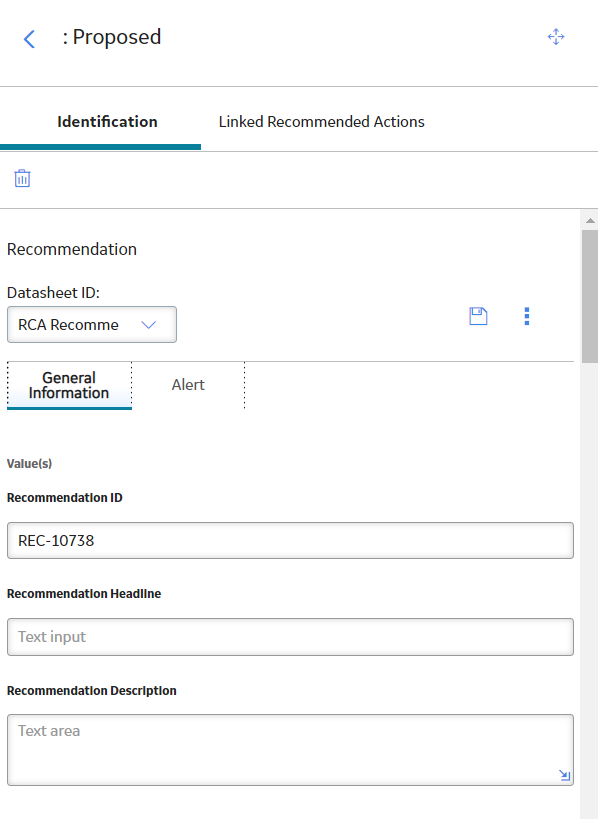Delete the recommendation with the trash icon

point(22,178)
